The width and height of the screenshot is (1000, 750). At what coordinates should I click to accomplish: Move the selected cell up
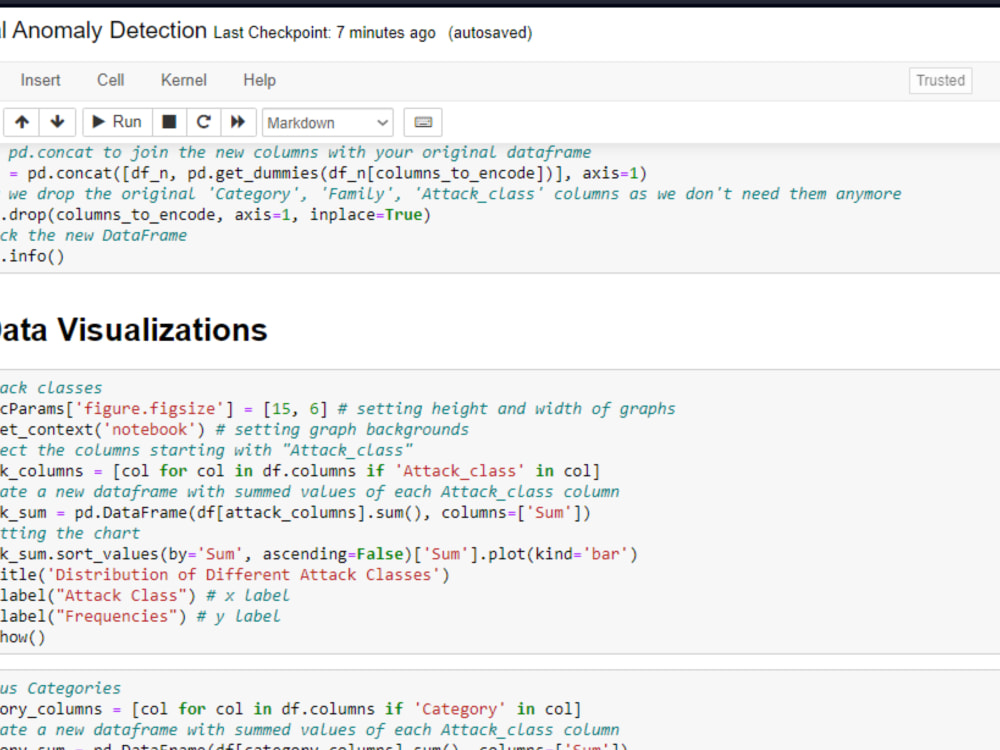click(21, 121)
